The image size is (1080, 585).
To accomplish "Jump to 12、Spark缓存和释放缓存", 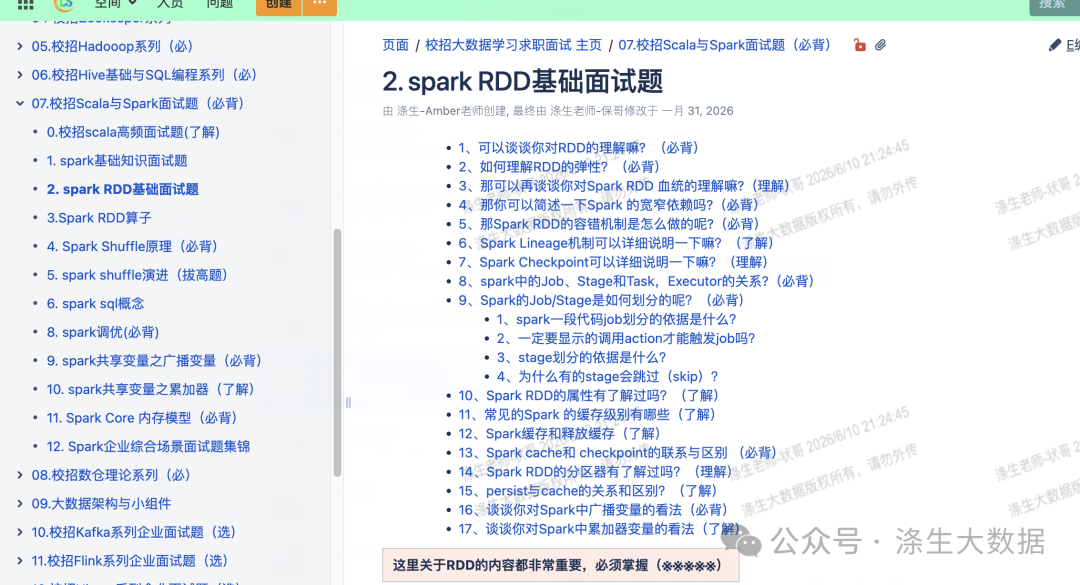I will [x=559, y=434].
